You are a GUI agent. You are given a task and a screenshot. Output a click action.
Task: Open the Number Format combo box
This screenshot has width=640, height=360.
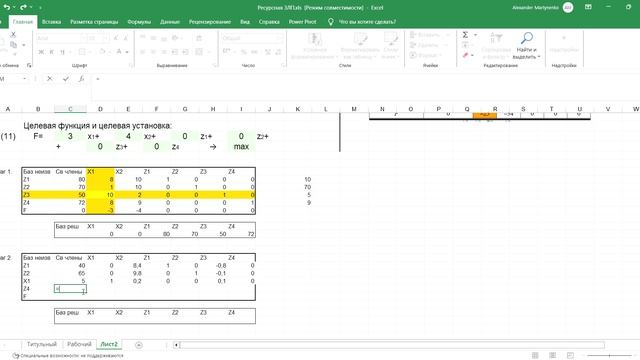click(x=252, y=38)
